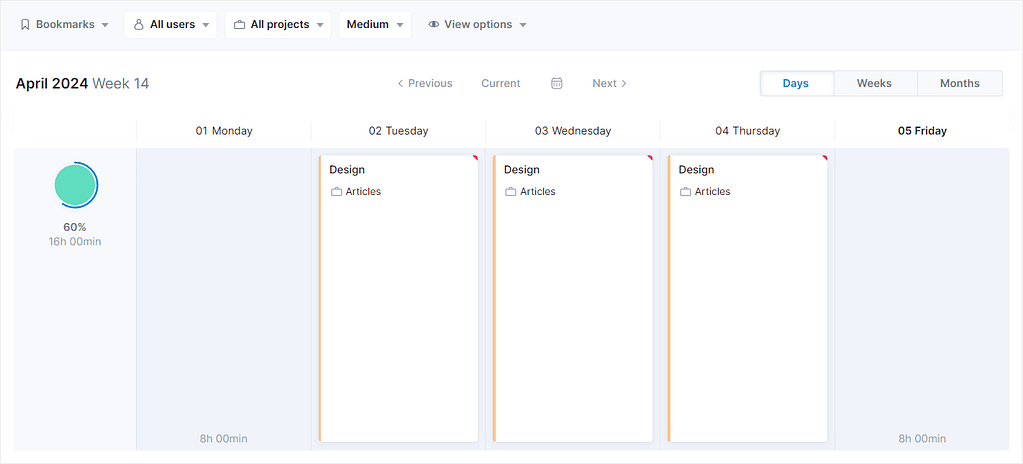
Task: Open the View options menu
Action: pos(478,25)
